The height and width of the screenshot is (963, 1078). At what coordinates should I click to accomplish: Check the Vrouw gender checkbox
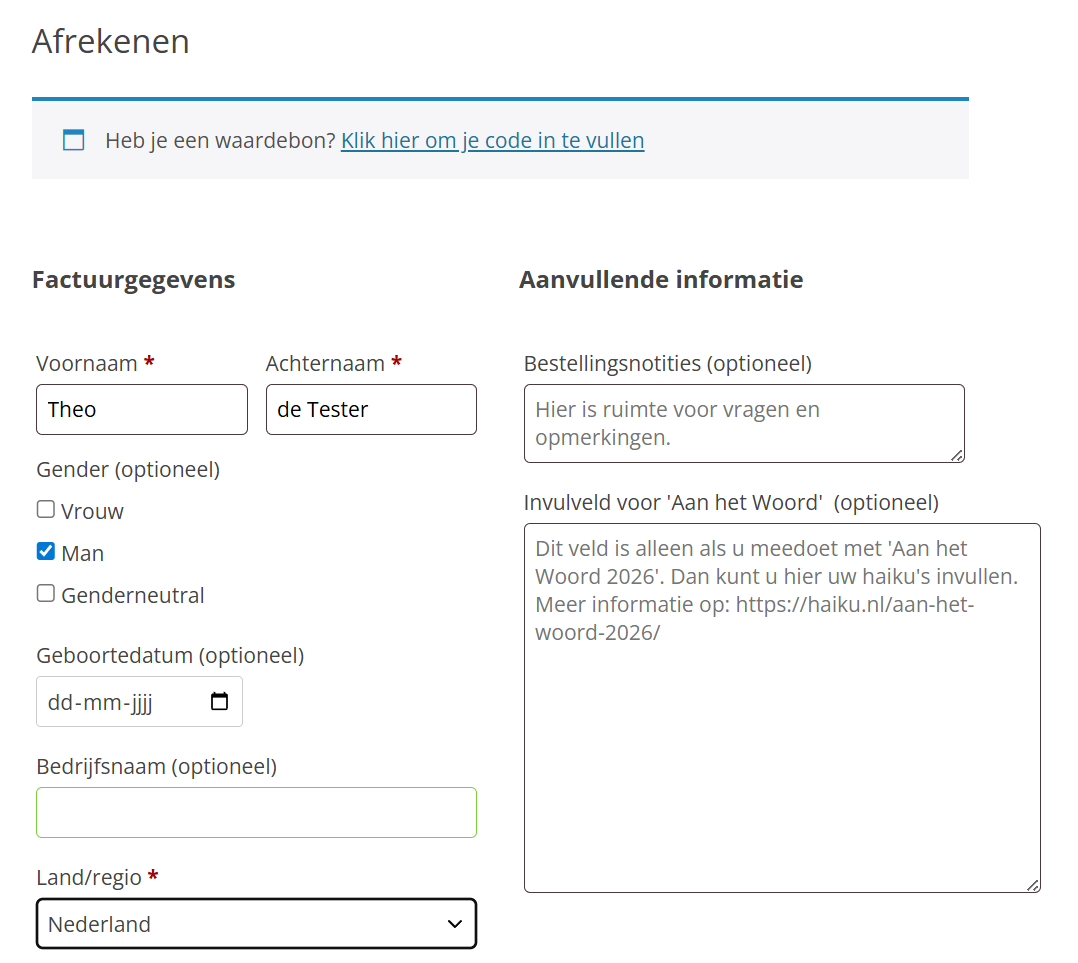coord(46,510)
